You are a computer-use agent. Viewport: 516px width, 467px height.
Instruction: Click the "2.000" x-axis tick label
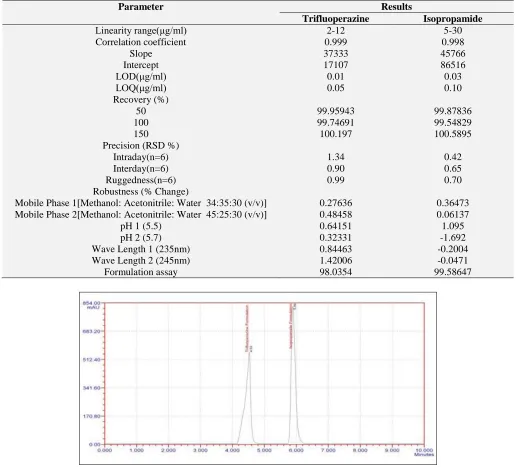[168, 451]
